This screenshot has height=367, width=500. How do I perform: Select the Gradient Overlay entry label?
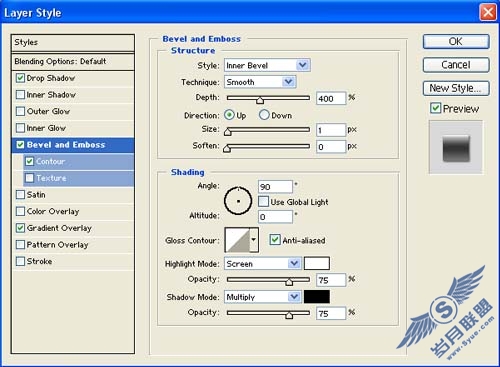(59, 228)
